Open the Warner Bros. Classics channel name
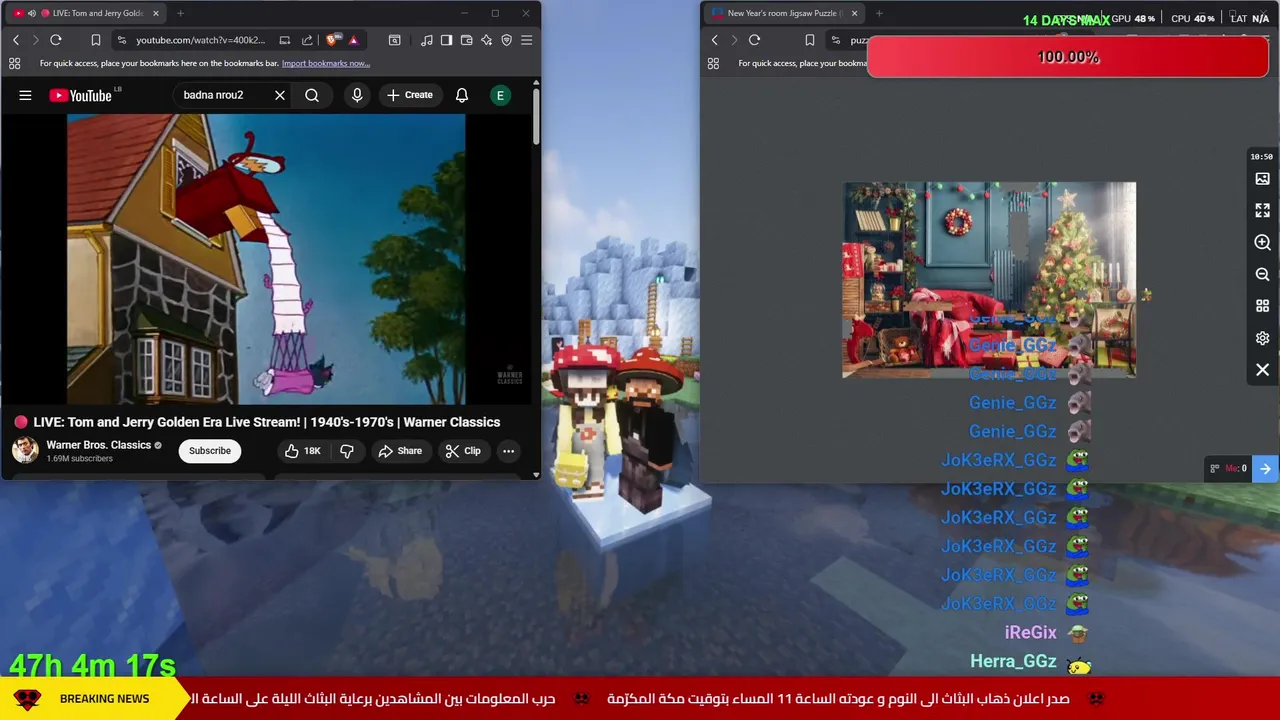 (99, 445)
